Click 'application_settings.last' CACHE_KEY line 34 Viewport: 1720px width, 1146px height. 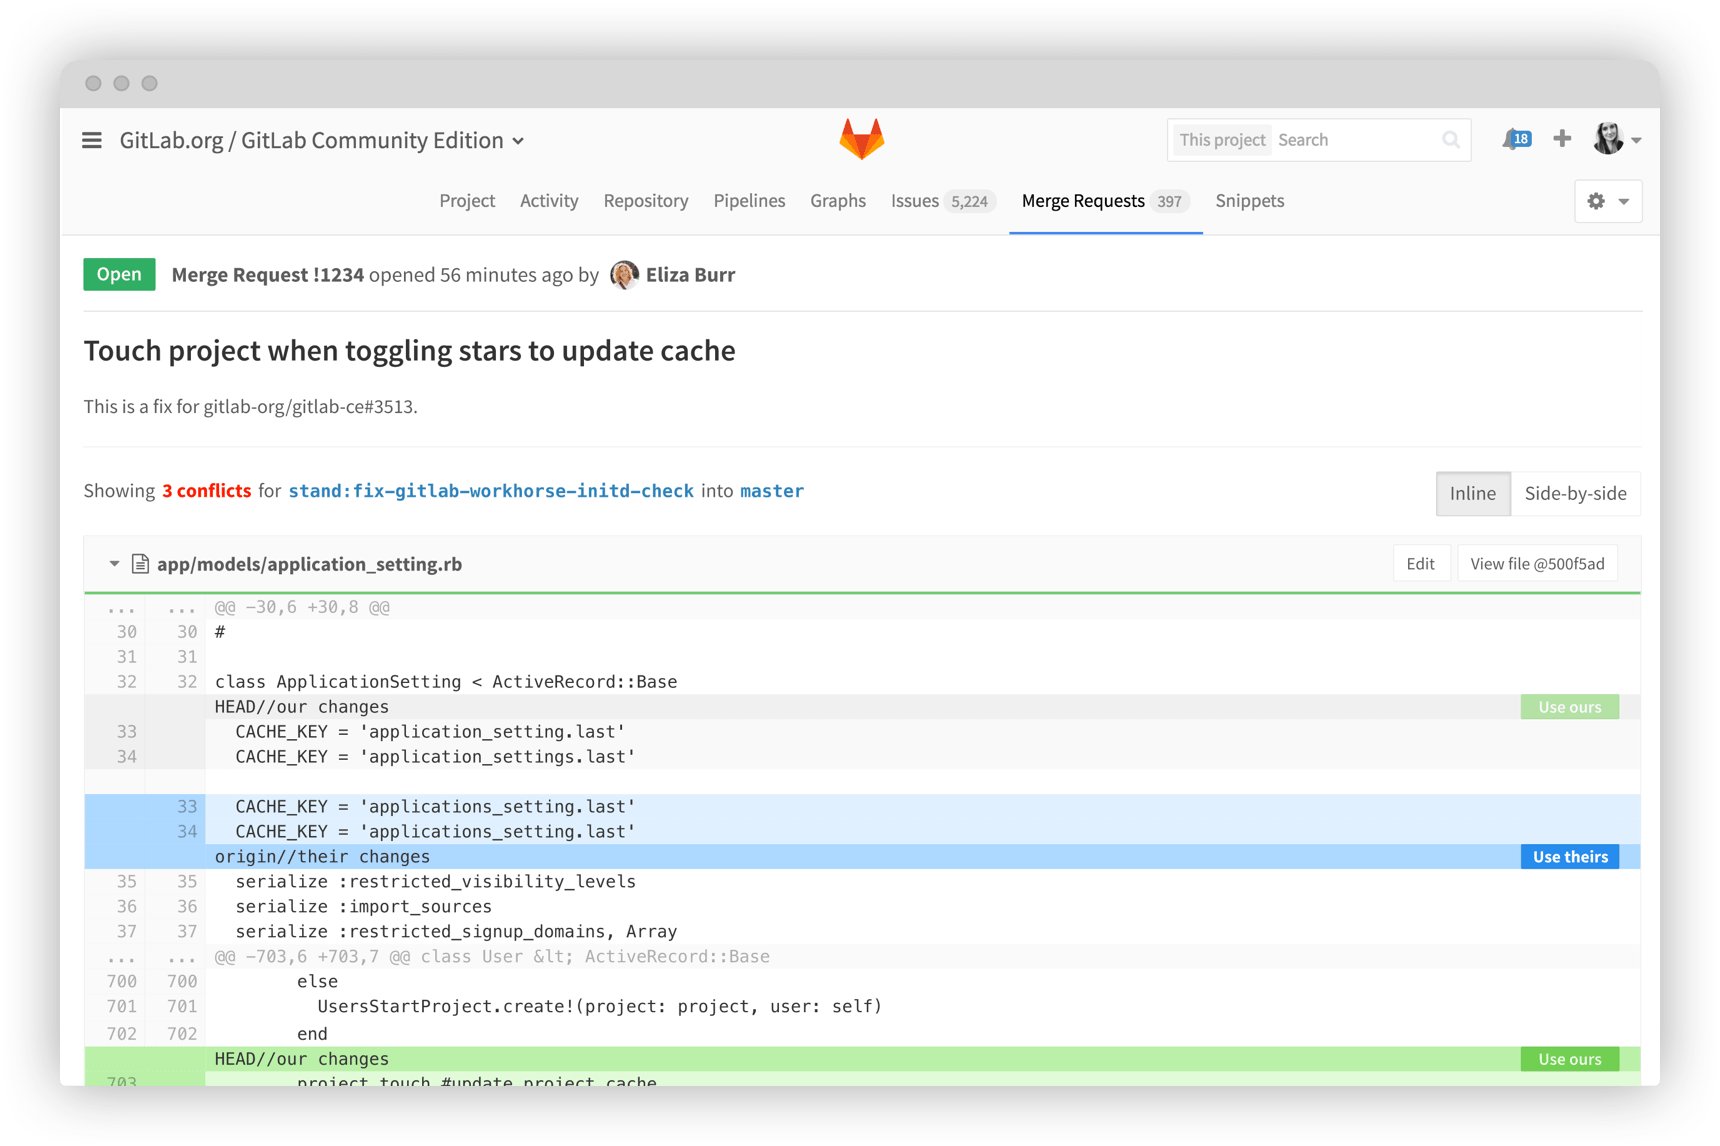tap(436, 757)
